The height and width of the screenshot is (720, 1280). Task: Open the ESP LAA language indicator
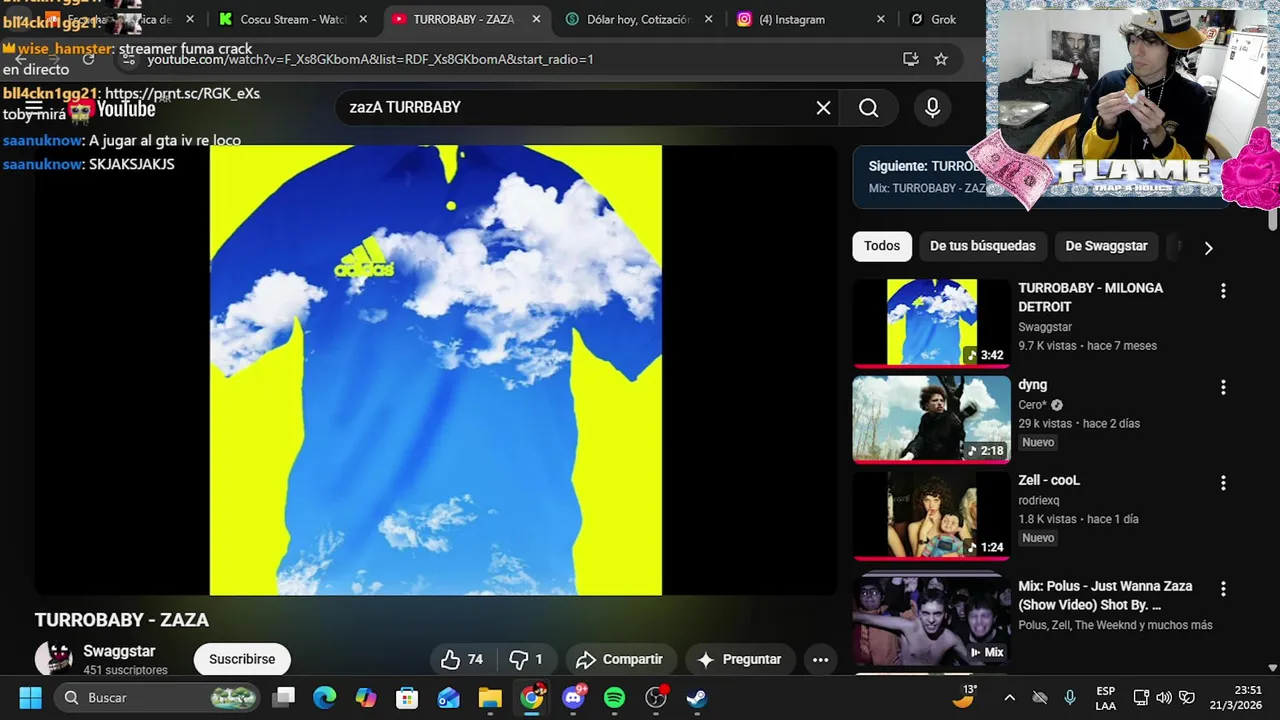click(x=1105, y=697)
